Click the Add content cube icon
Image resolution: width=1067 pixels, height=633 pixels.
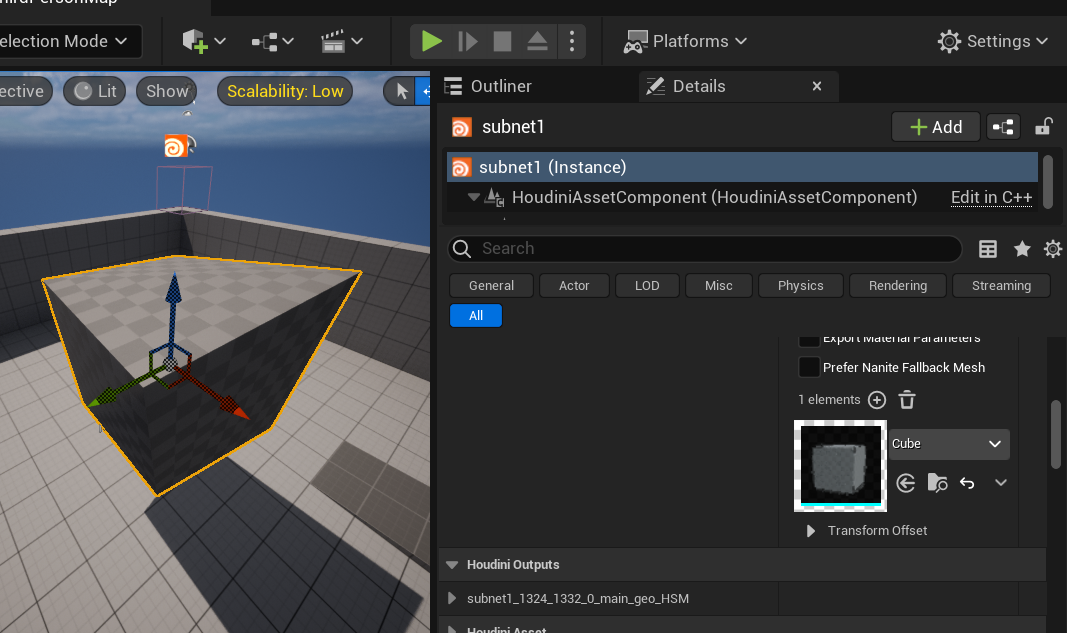(x=194, y=41)
